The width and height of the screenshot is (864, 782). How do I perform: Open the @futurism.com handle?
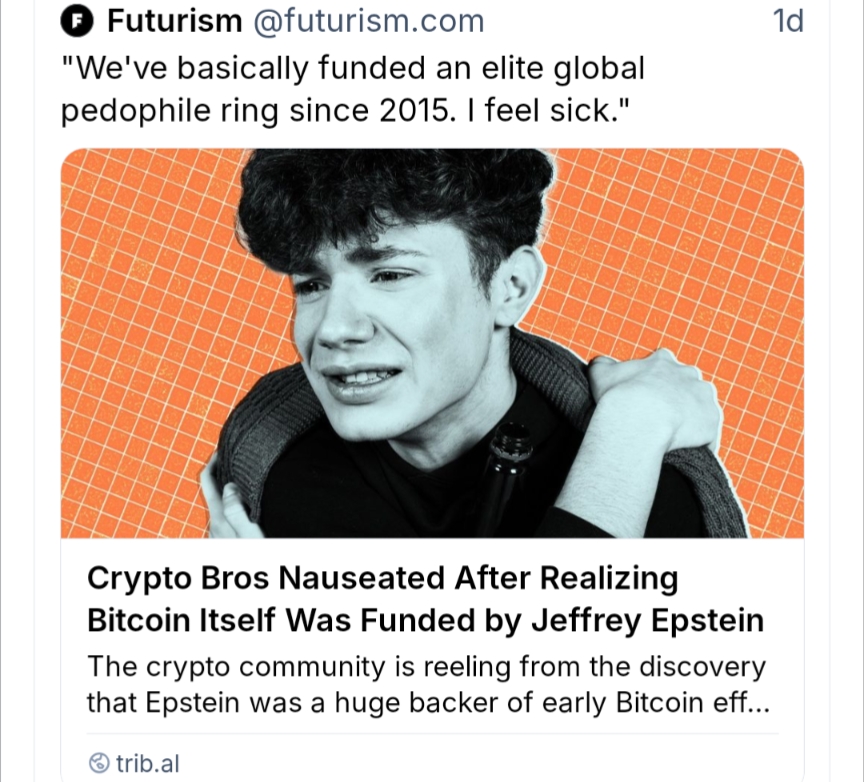tap(369, 21)
